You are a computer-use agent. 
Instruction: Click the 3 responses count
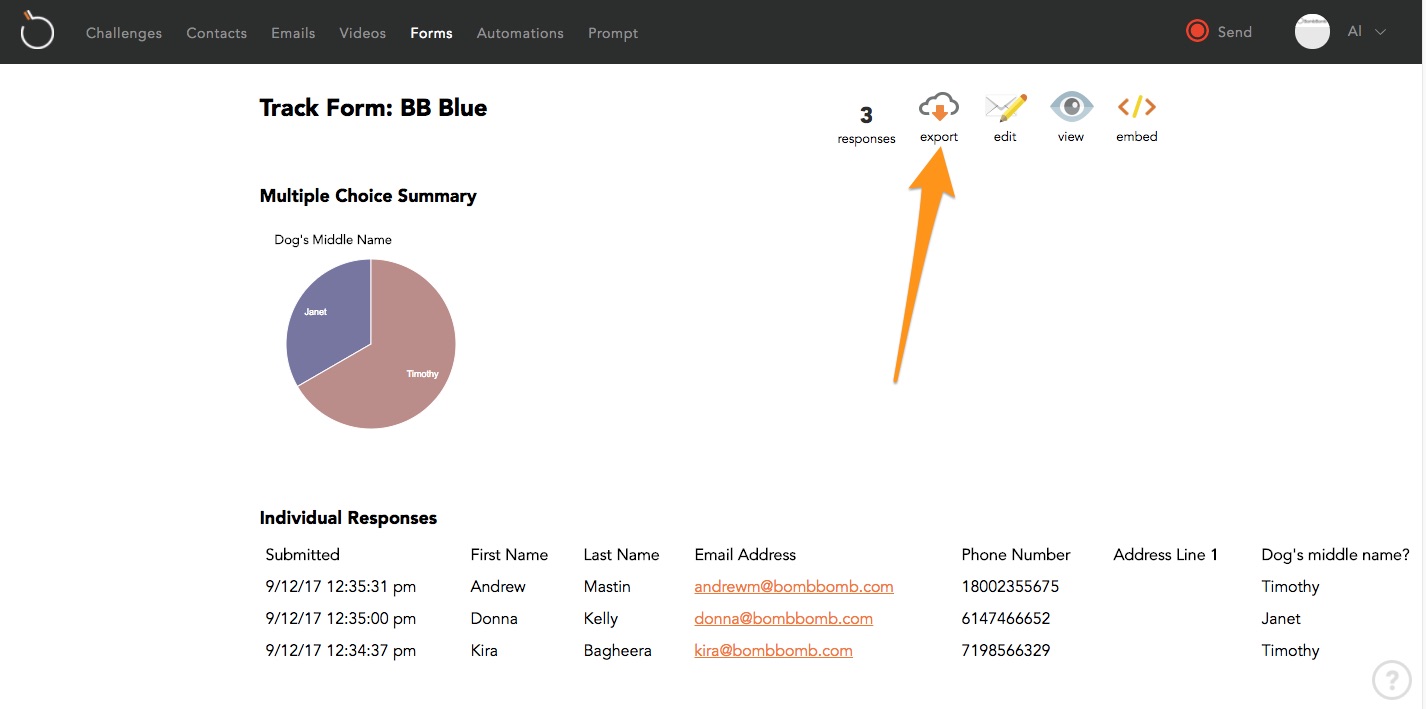[x=866, y=125]
